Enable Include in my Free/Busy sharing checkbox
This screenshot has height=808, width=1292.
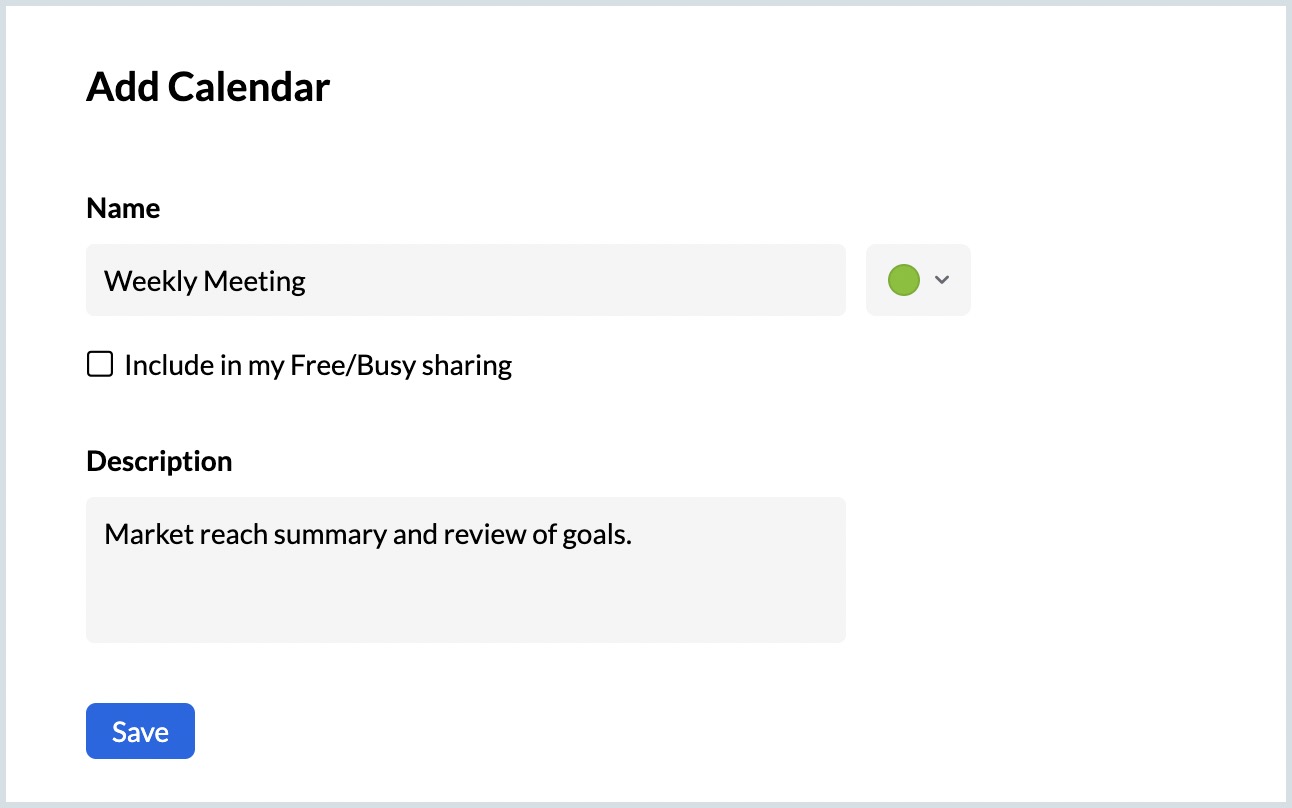click(100, 365)
